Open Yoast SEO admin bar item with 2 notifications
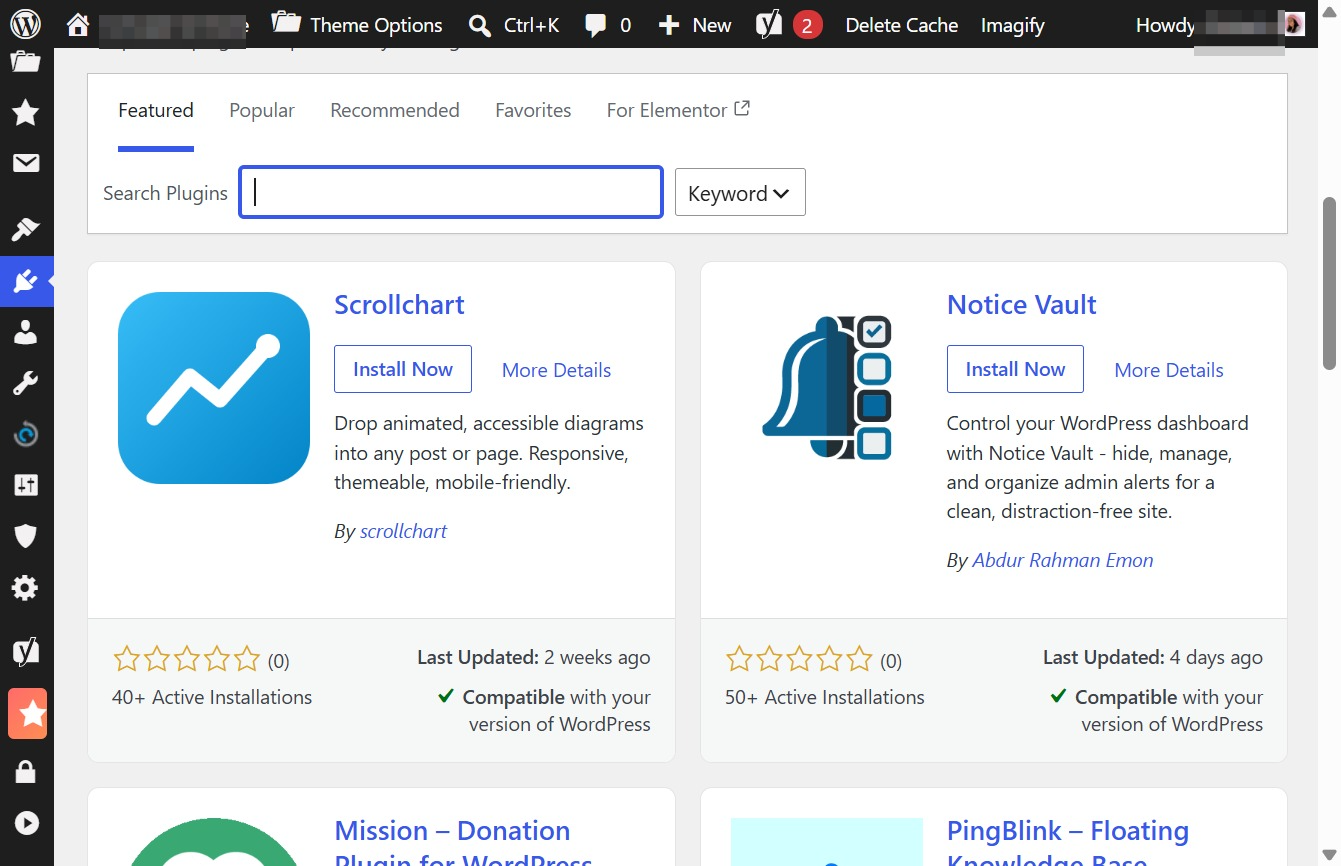The height and width of the screenshot is (866, 1341). pos(789,24)
